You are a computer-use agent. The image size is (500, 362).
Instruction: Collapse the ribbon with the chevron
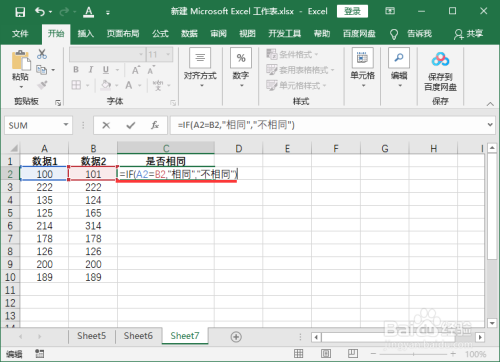[490, 104]
